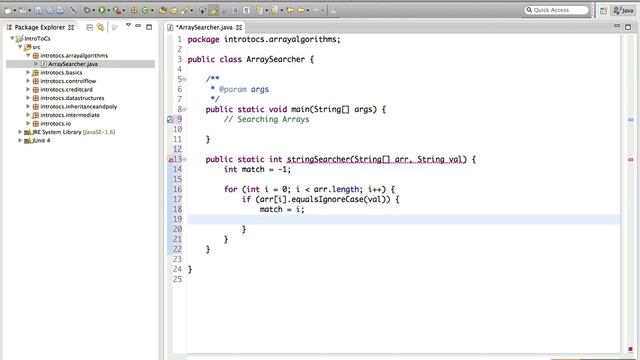Toggle Link with Editor in Package Explorer
Image resolution: width=640 pixels, height=360 pixels.
100,27
